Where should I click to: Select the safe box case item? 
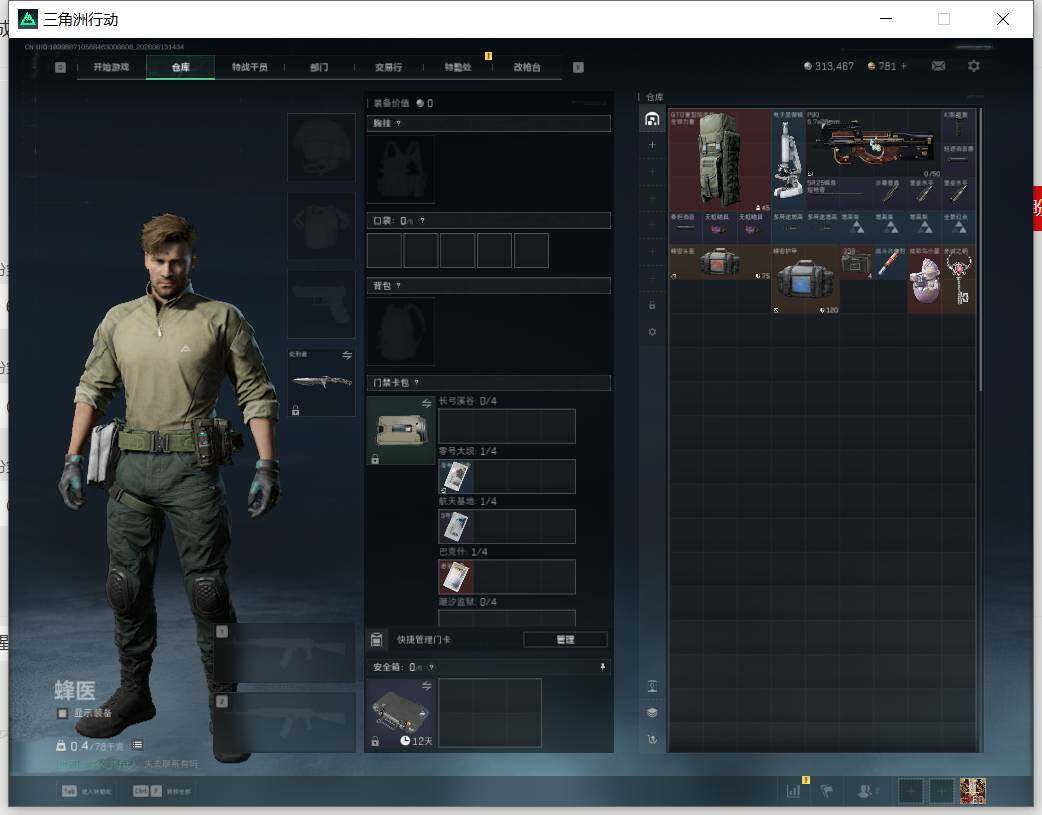pyautogui.click(x=401, y=713)
